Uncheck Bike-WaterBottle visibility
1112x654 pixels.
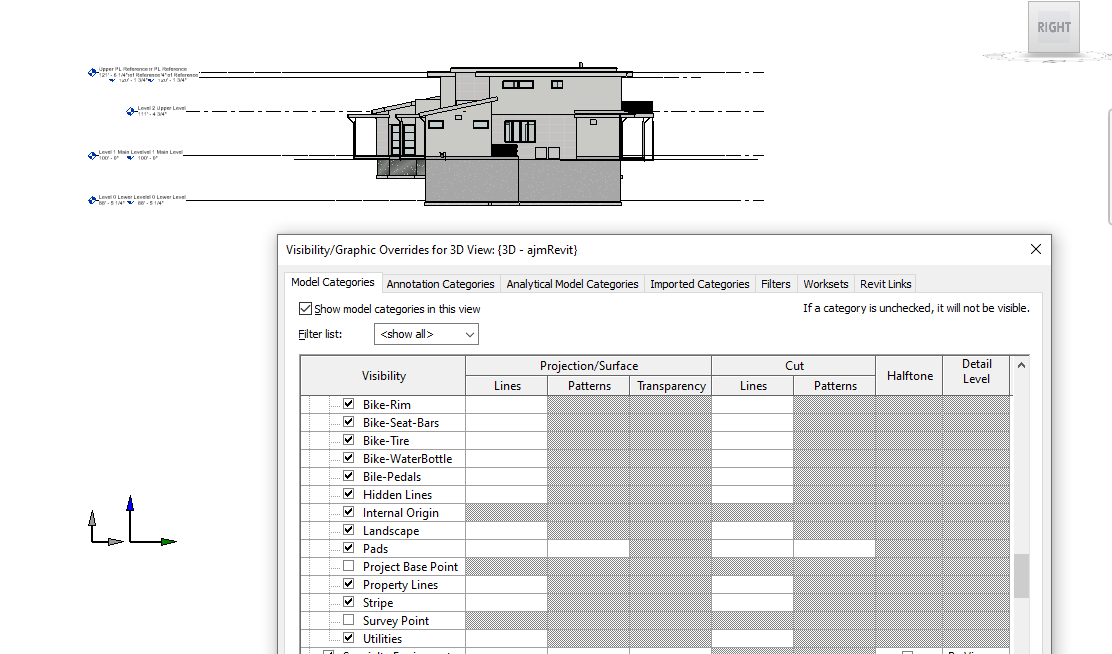tap(348, 458)
